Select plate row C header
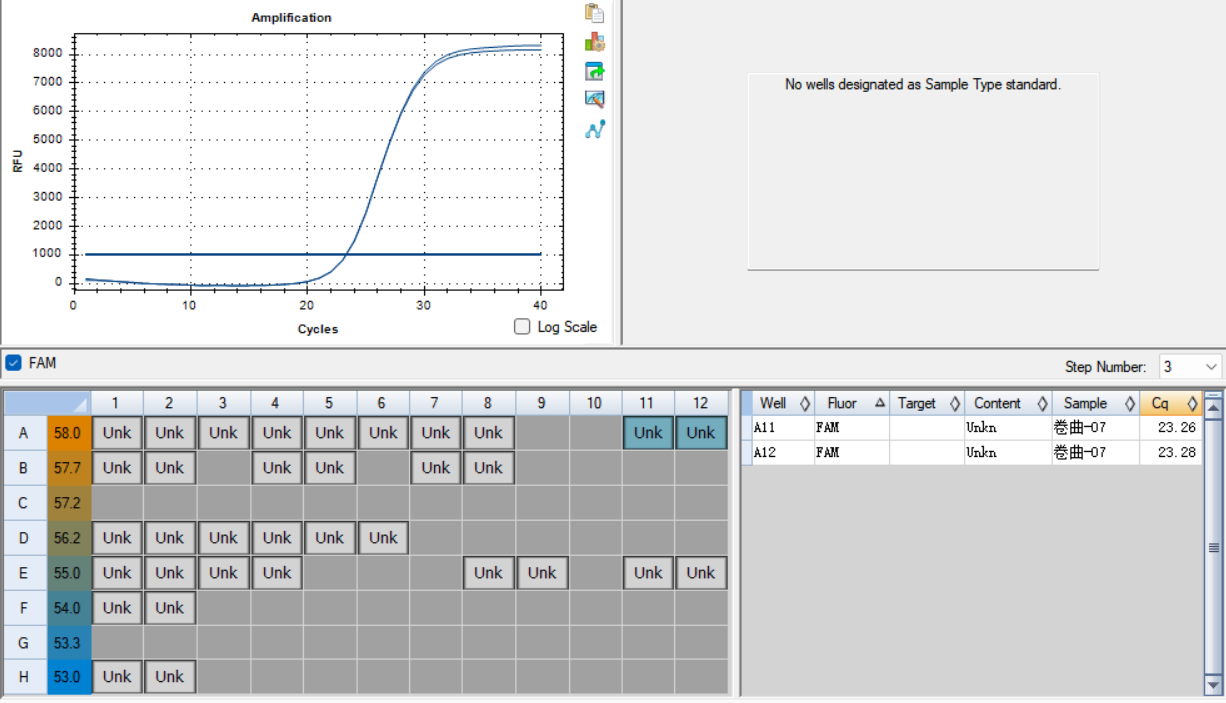This screenshot has height=703, width=1226. [24, 503]
